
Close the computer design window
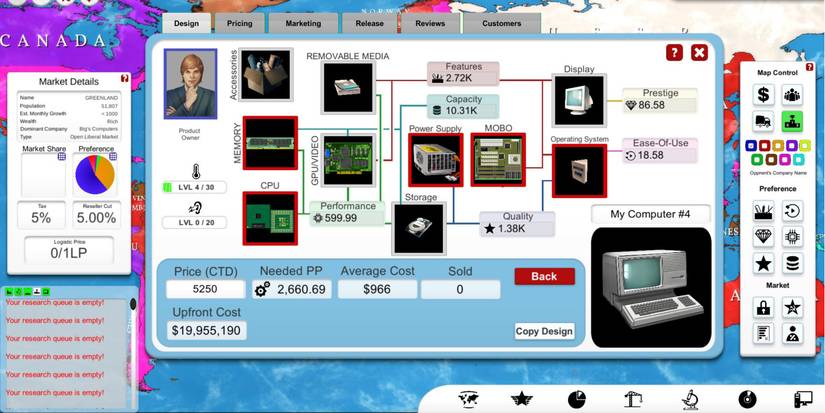point(699,53)
